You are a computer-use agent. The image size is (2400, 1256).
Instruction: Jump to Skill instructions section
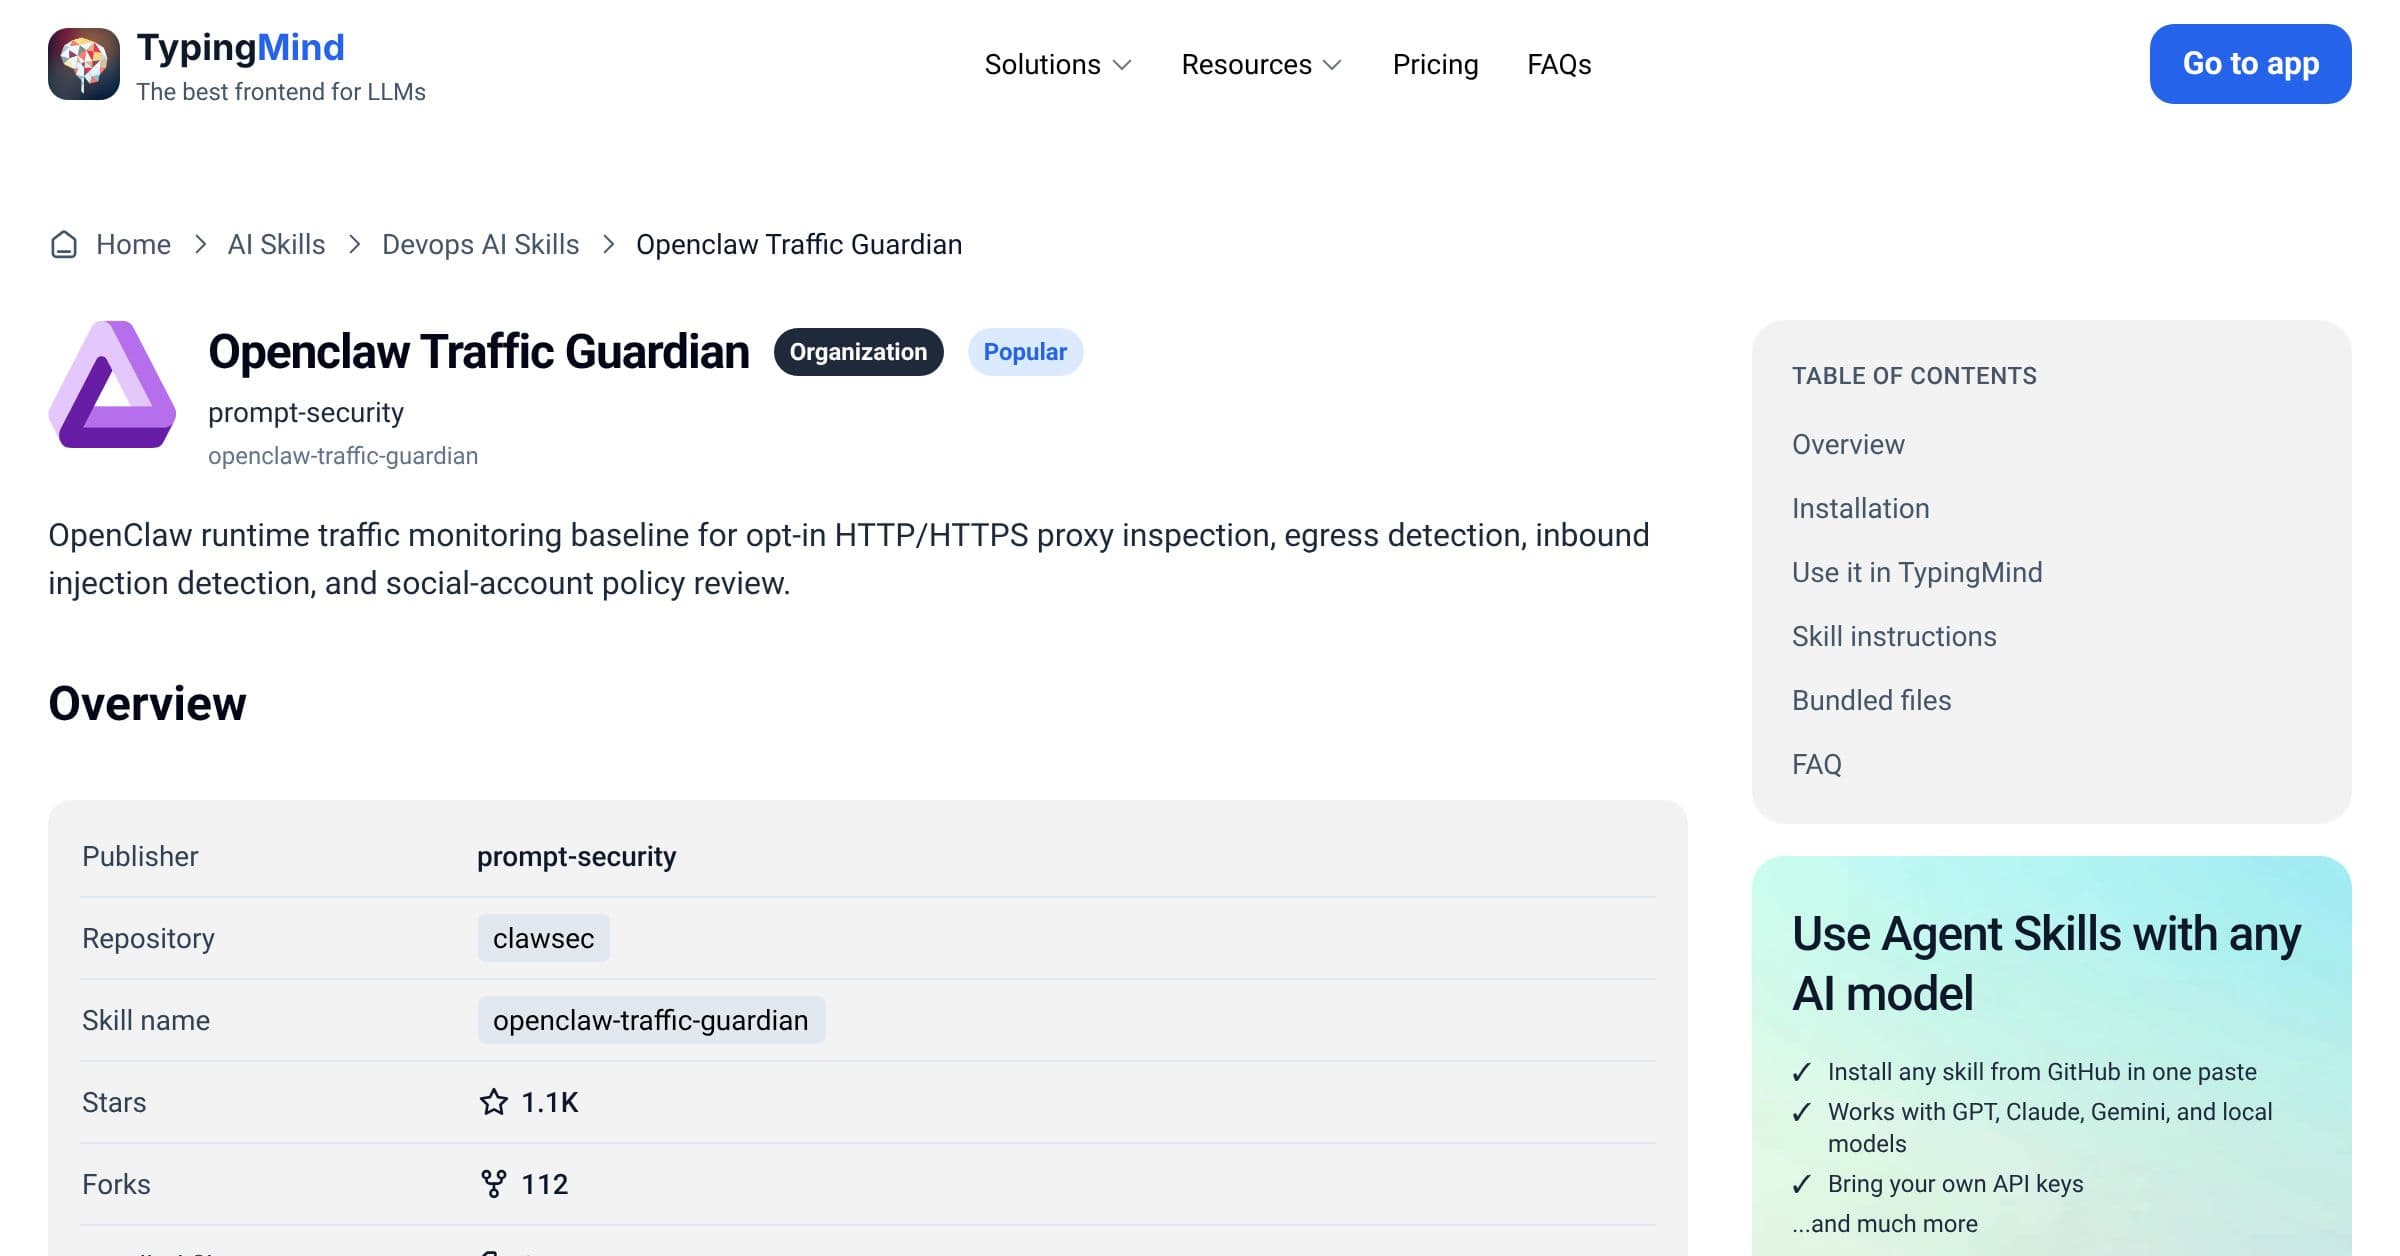pyautogui.click(x=1894, y=636)
